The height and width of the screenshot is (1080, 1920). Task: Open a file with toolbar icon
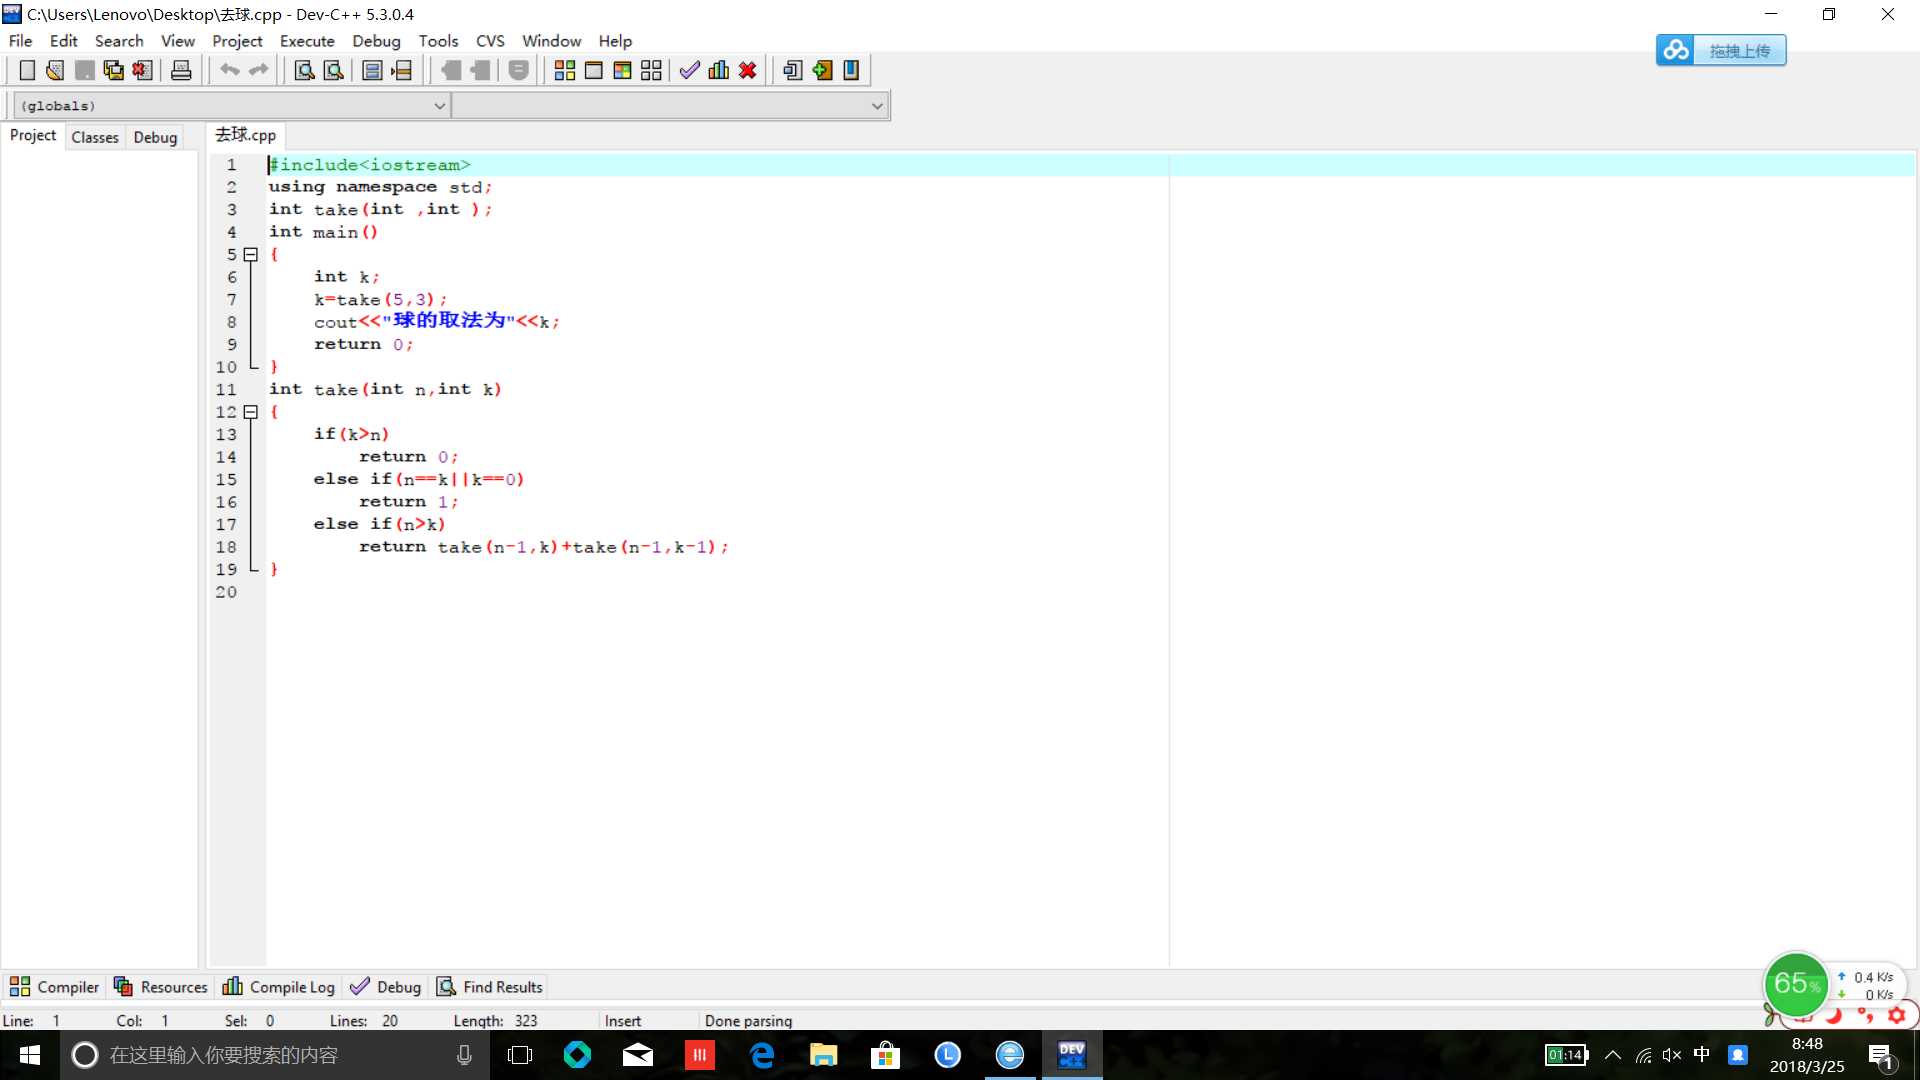(55, 70)
